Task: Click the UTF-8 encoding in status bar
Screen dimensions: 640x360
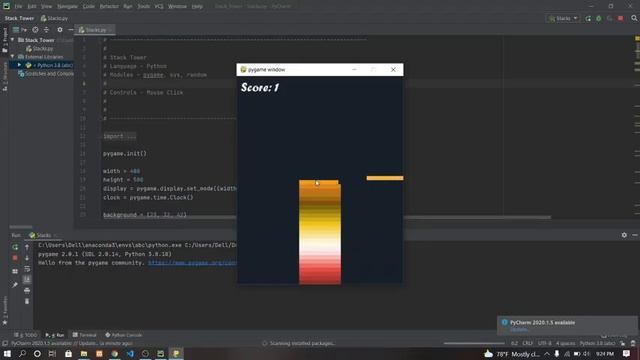Action: pos(544,344)
